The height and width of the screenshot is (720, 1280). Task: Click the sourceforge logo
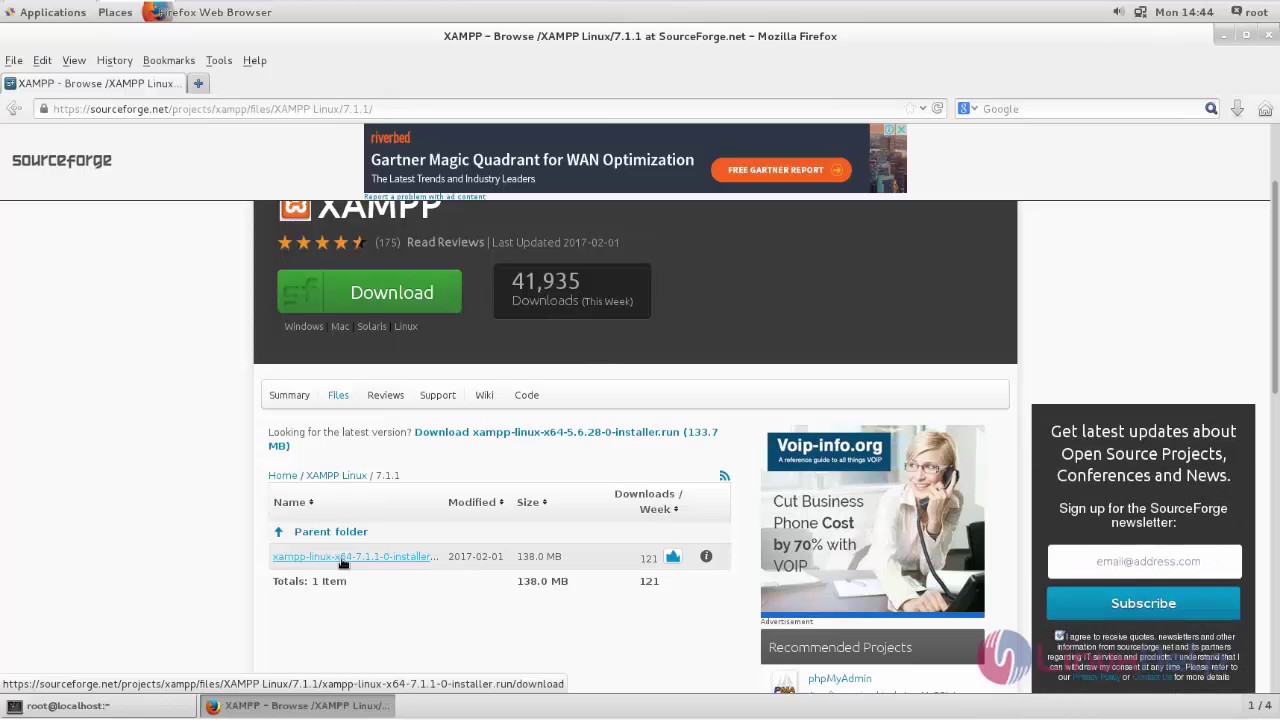click(62, 160)
